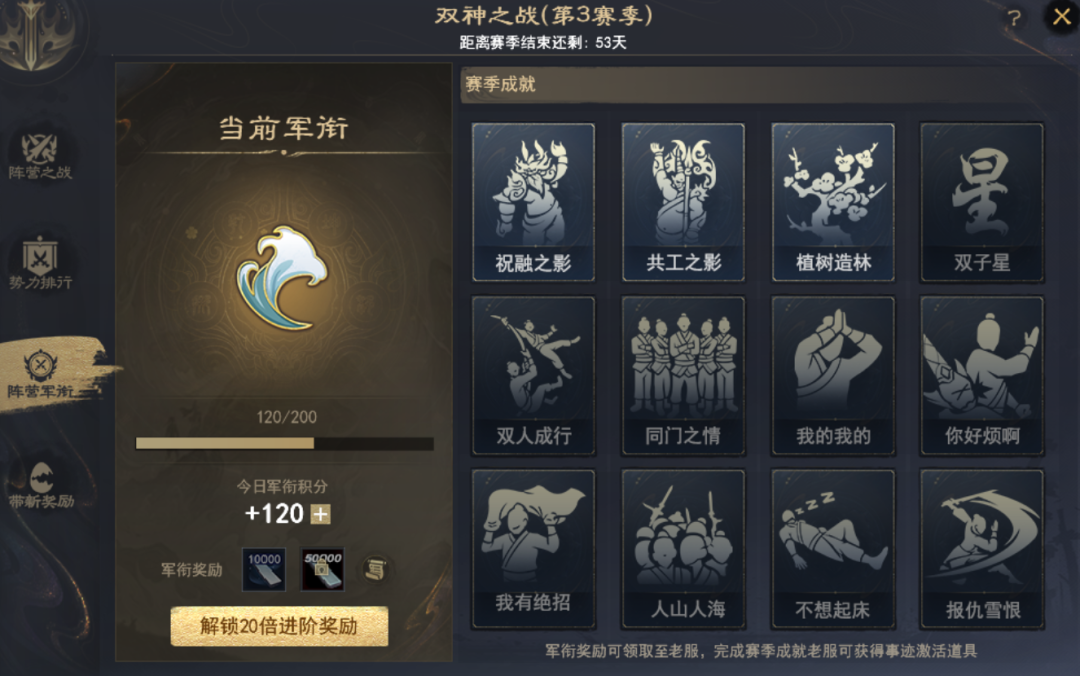1080x676 pixels.
Task: Open the 报仇雪恨 achievement card
Action: (982, 549)
